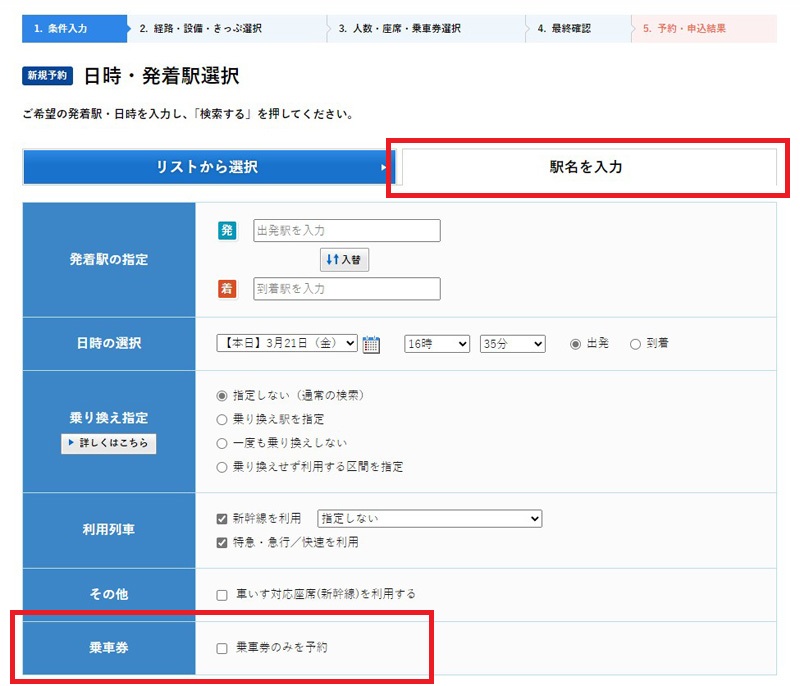Choose 乗り換え駅を指定 radio option
Viewport: 800px width, 686px height.
pos(222,420)
